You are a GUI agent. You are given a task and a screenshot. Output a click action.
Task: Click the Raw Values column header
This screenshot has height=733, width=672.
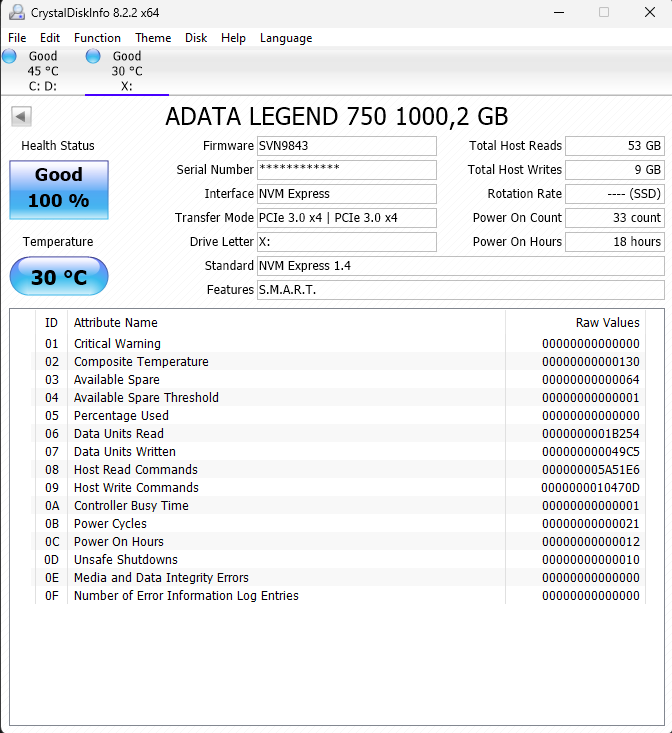pos(575,323)
